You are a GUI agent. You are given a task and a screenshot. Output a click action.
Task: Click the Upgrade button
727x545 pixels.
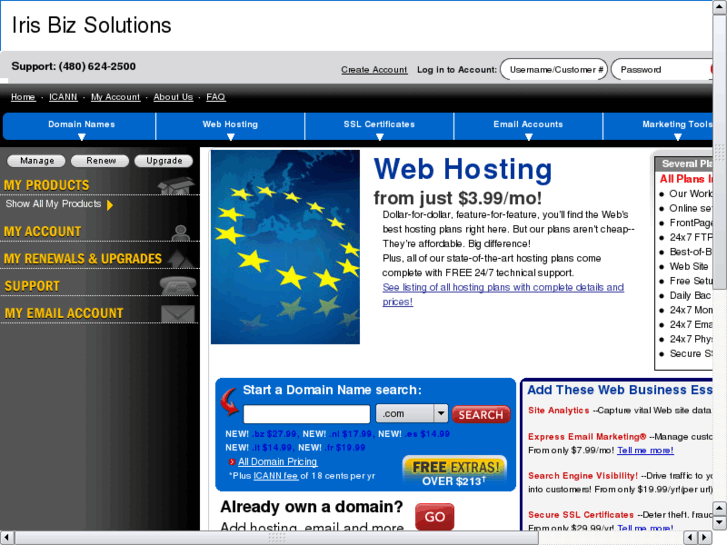pyautogui.click(x=164, y=160)
